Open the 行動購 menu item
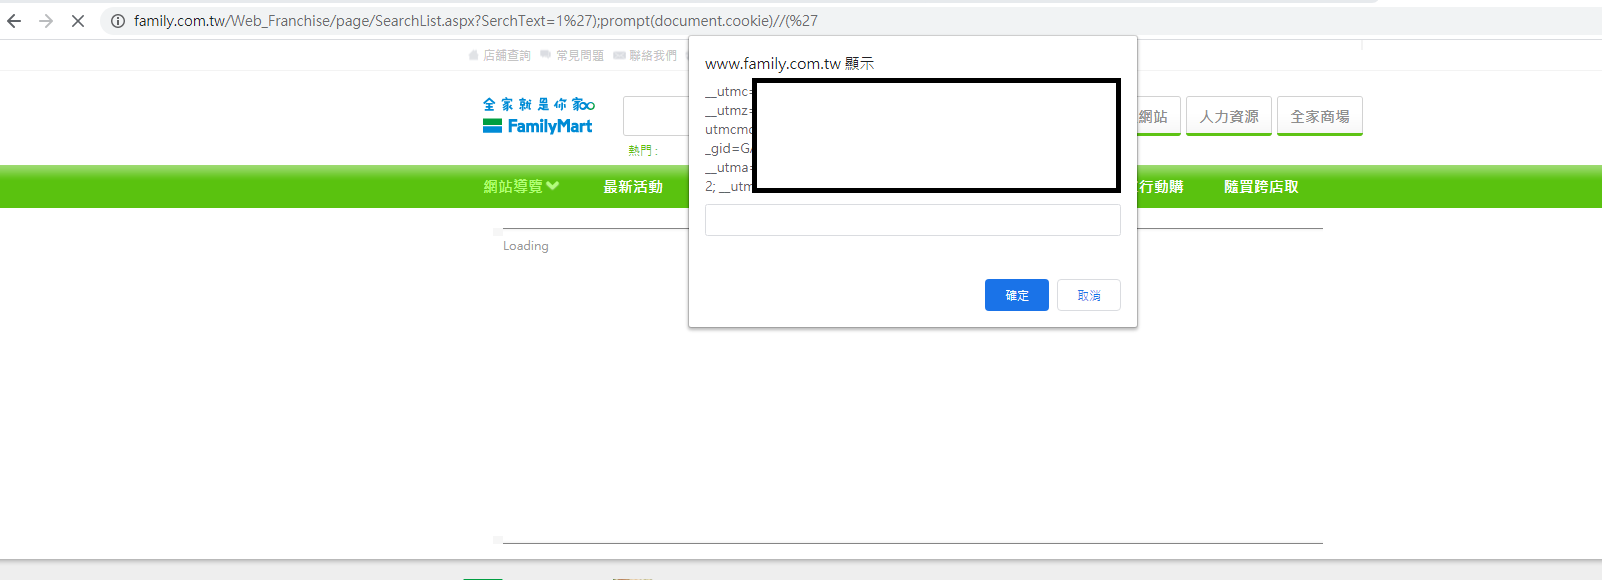1602x580 pixels. [x=1161, y=187]
